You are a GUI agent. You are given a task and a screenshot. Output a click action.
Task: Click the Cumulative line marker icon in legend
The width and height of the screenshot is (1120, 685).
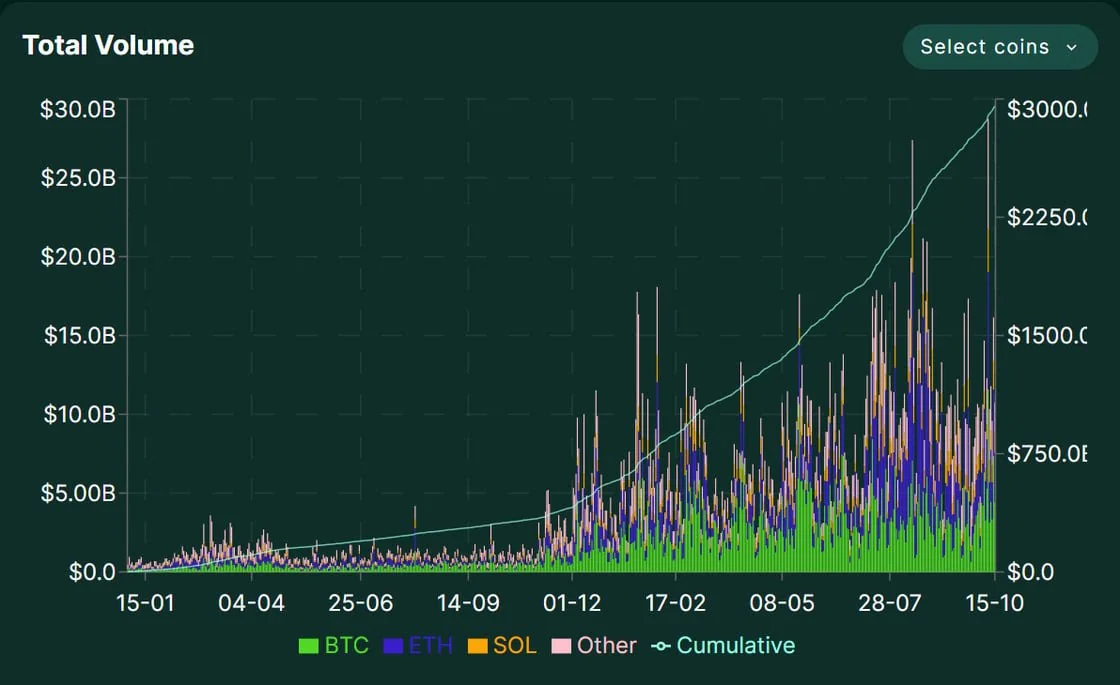tap(660, 646)
